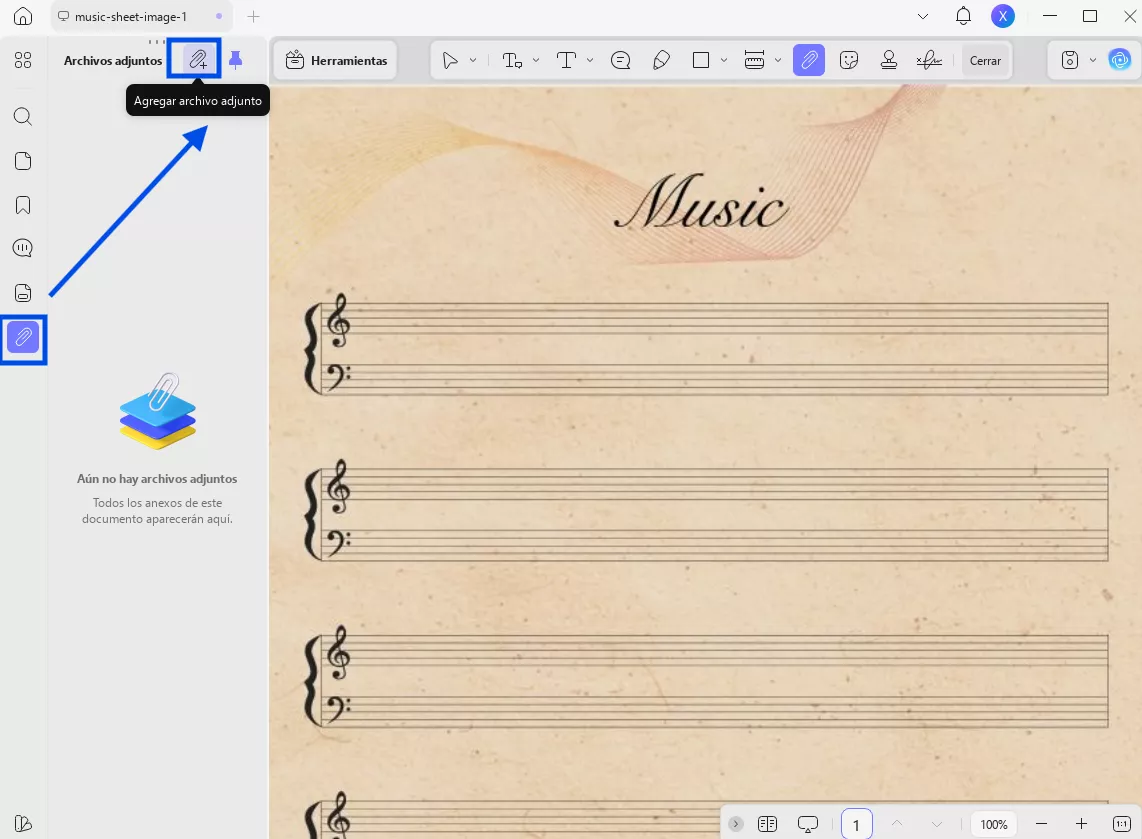The image size is (1142, 839).
Task: Select the typewriter text tool
Action: [566, 60]
